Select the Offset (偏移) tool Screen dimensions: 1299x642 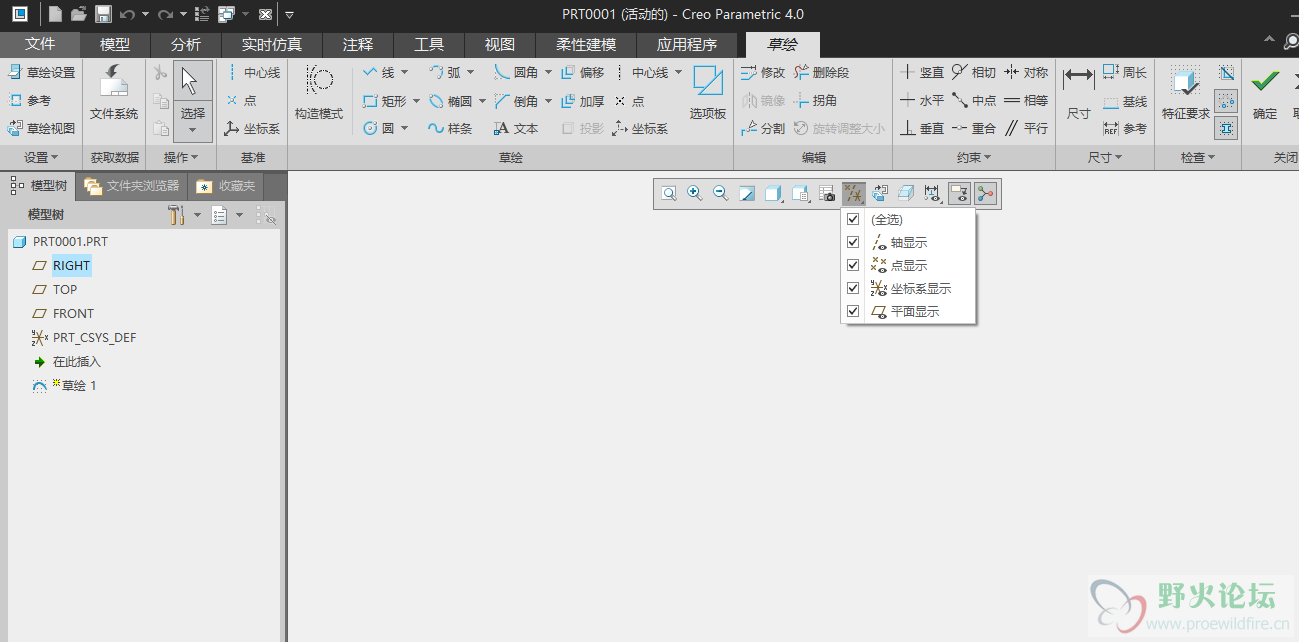(x=583, y=73)
